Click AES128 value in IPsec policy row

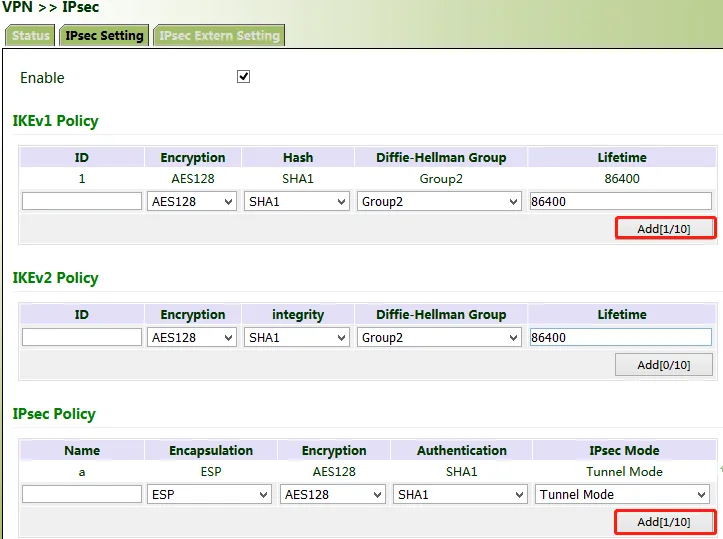coord(334,472)
